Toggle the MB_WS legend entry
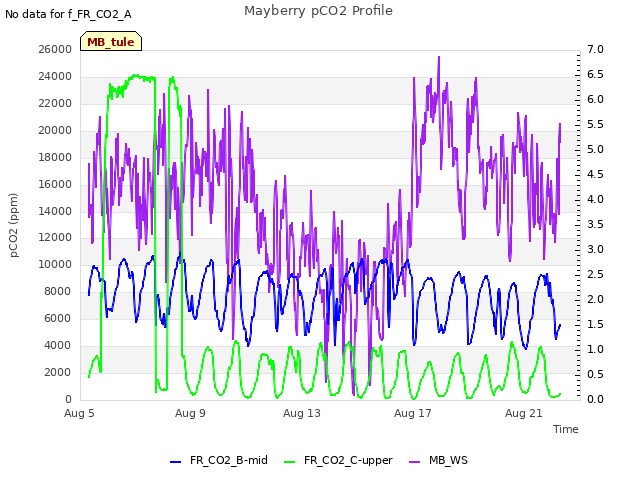 438,460
